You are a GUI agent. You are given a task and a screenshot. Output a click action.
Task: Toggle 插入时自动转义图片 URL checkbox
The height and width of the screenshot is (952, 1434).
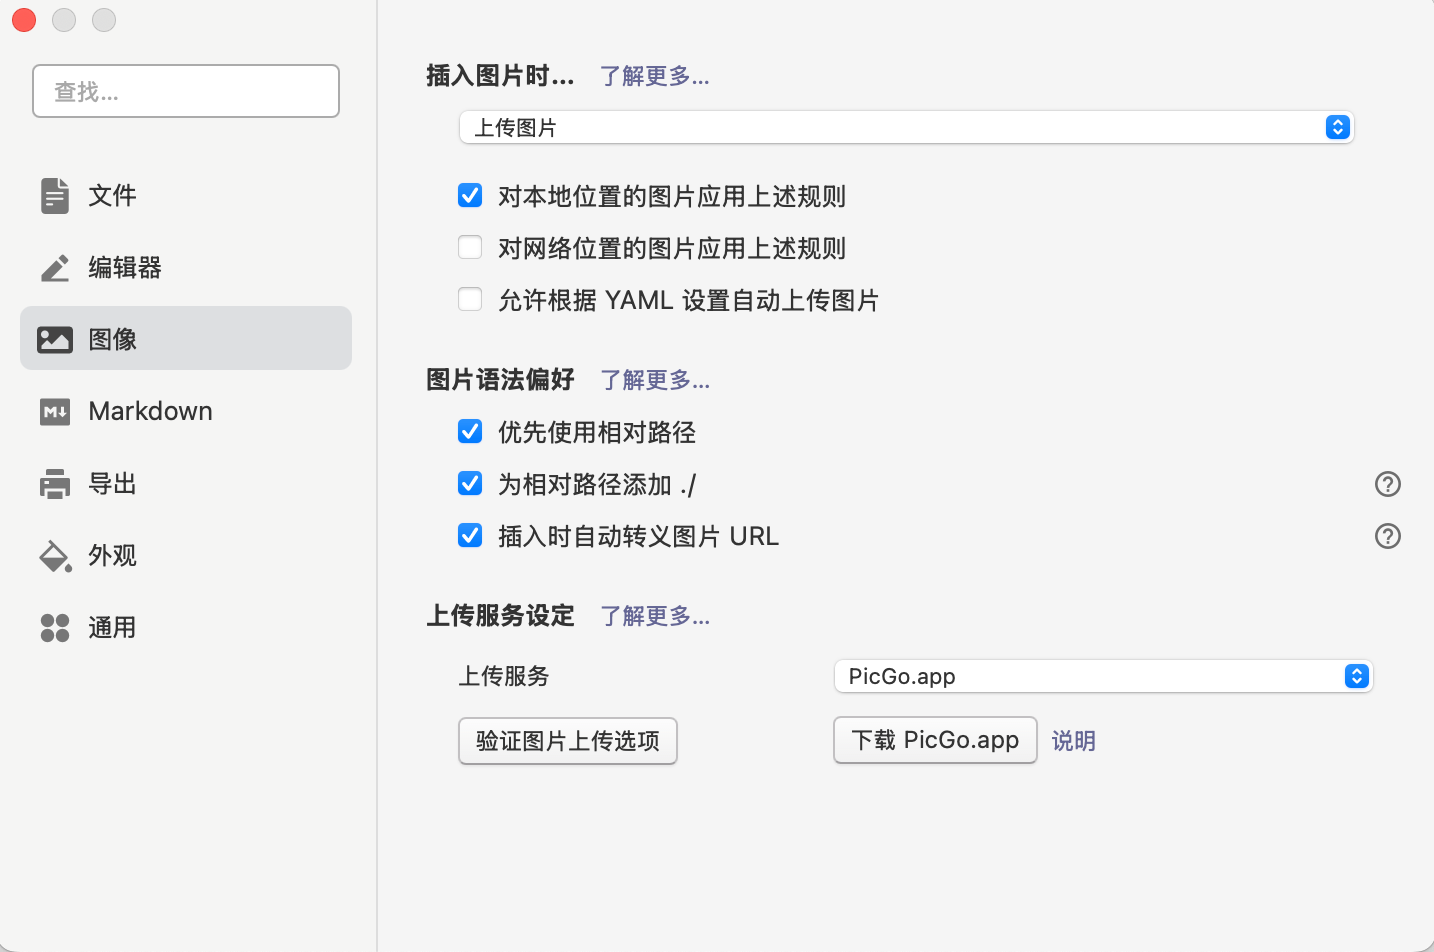click(470, 535)
